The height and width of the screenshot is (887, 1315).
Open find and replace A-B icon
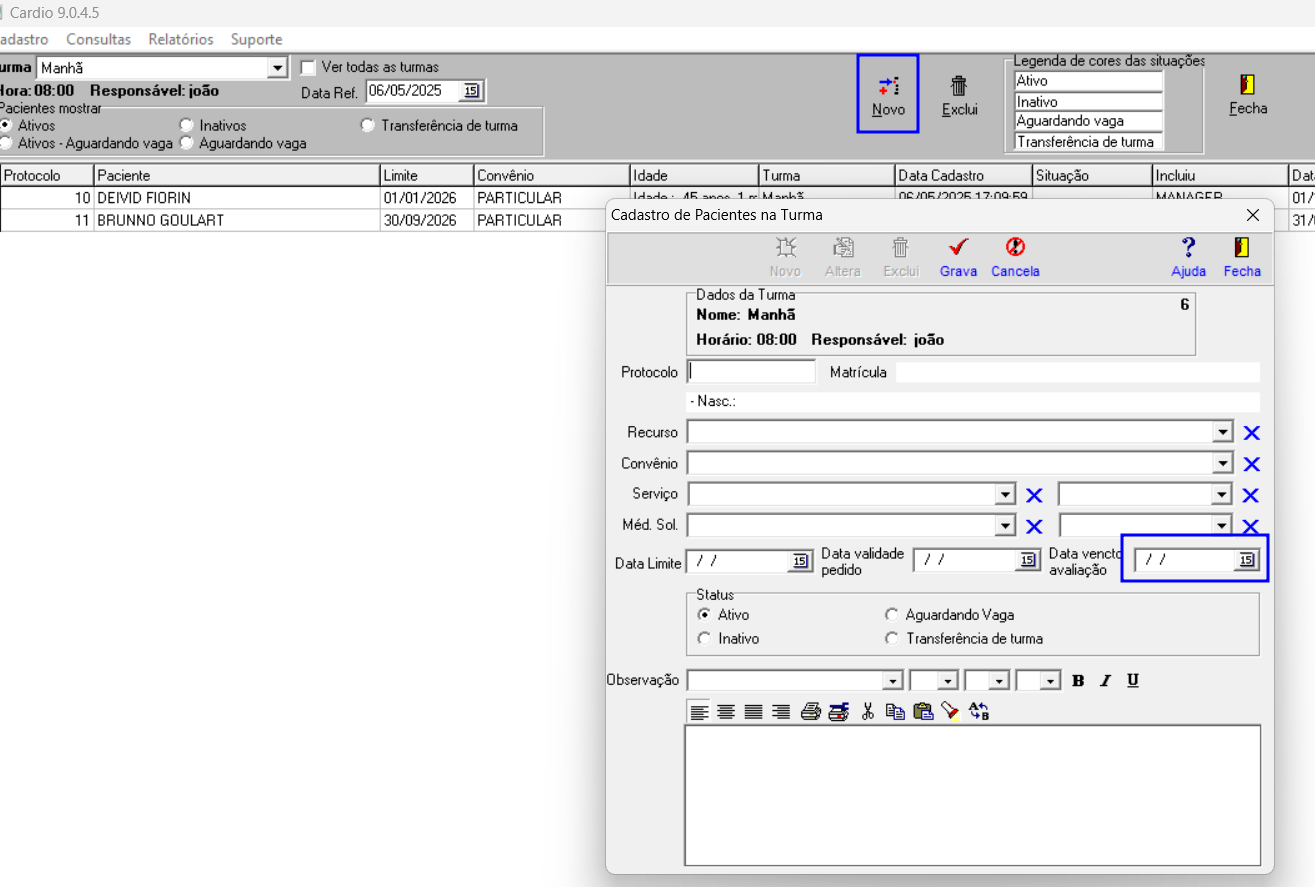(x=979, y=712)
